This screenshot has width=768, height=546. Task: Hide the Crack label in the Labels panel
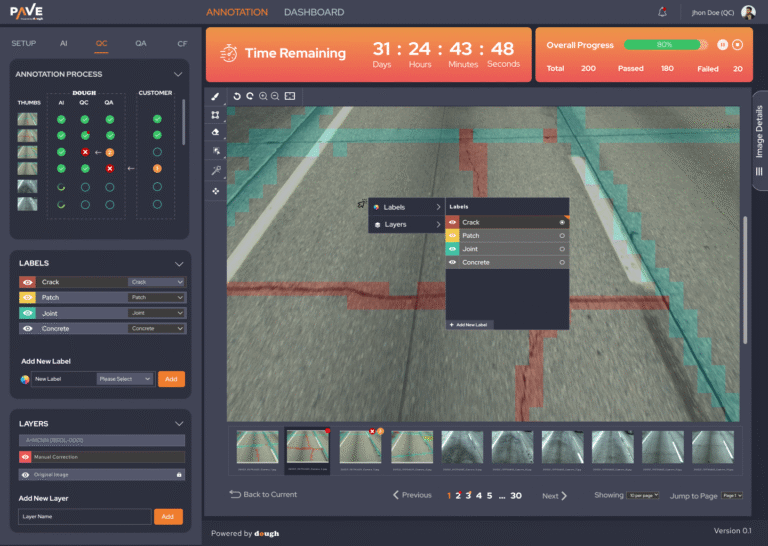[x=27, y=282]
